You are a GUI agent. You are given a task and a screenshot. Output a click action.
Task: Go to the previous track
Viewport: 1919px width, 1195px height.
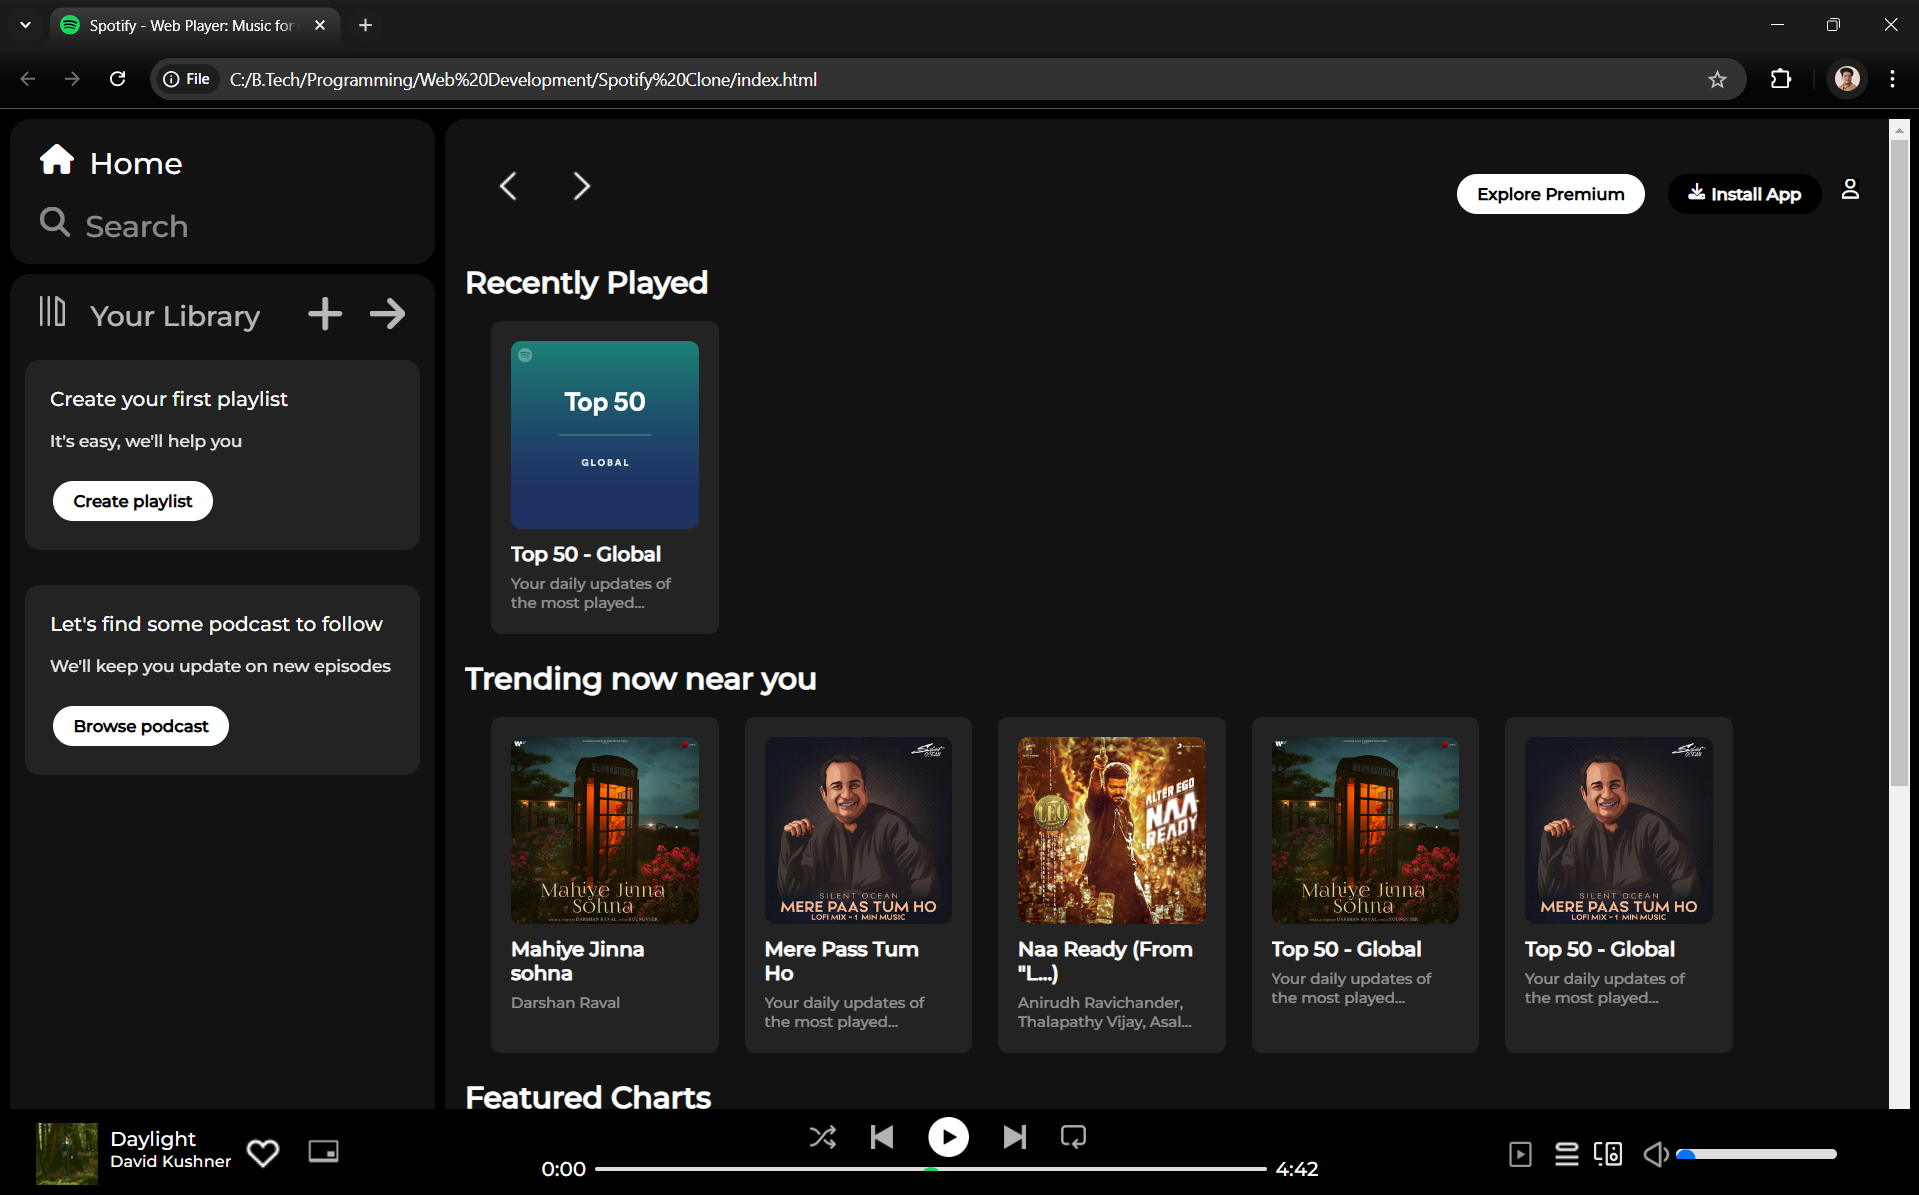coord(882,1137)
